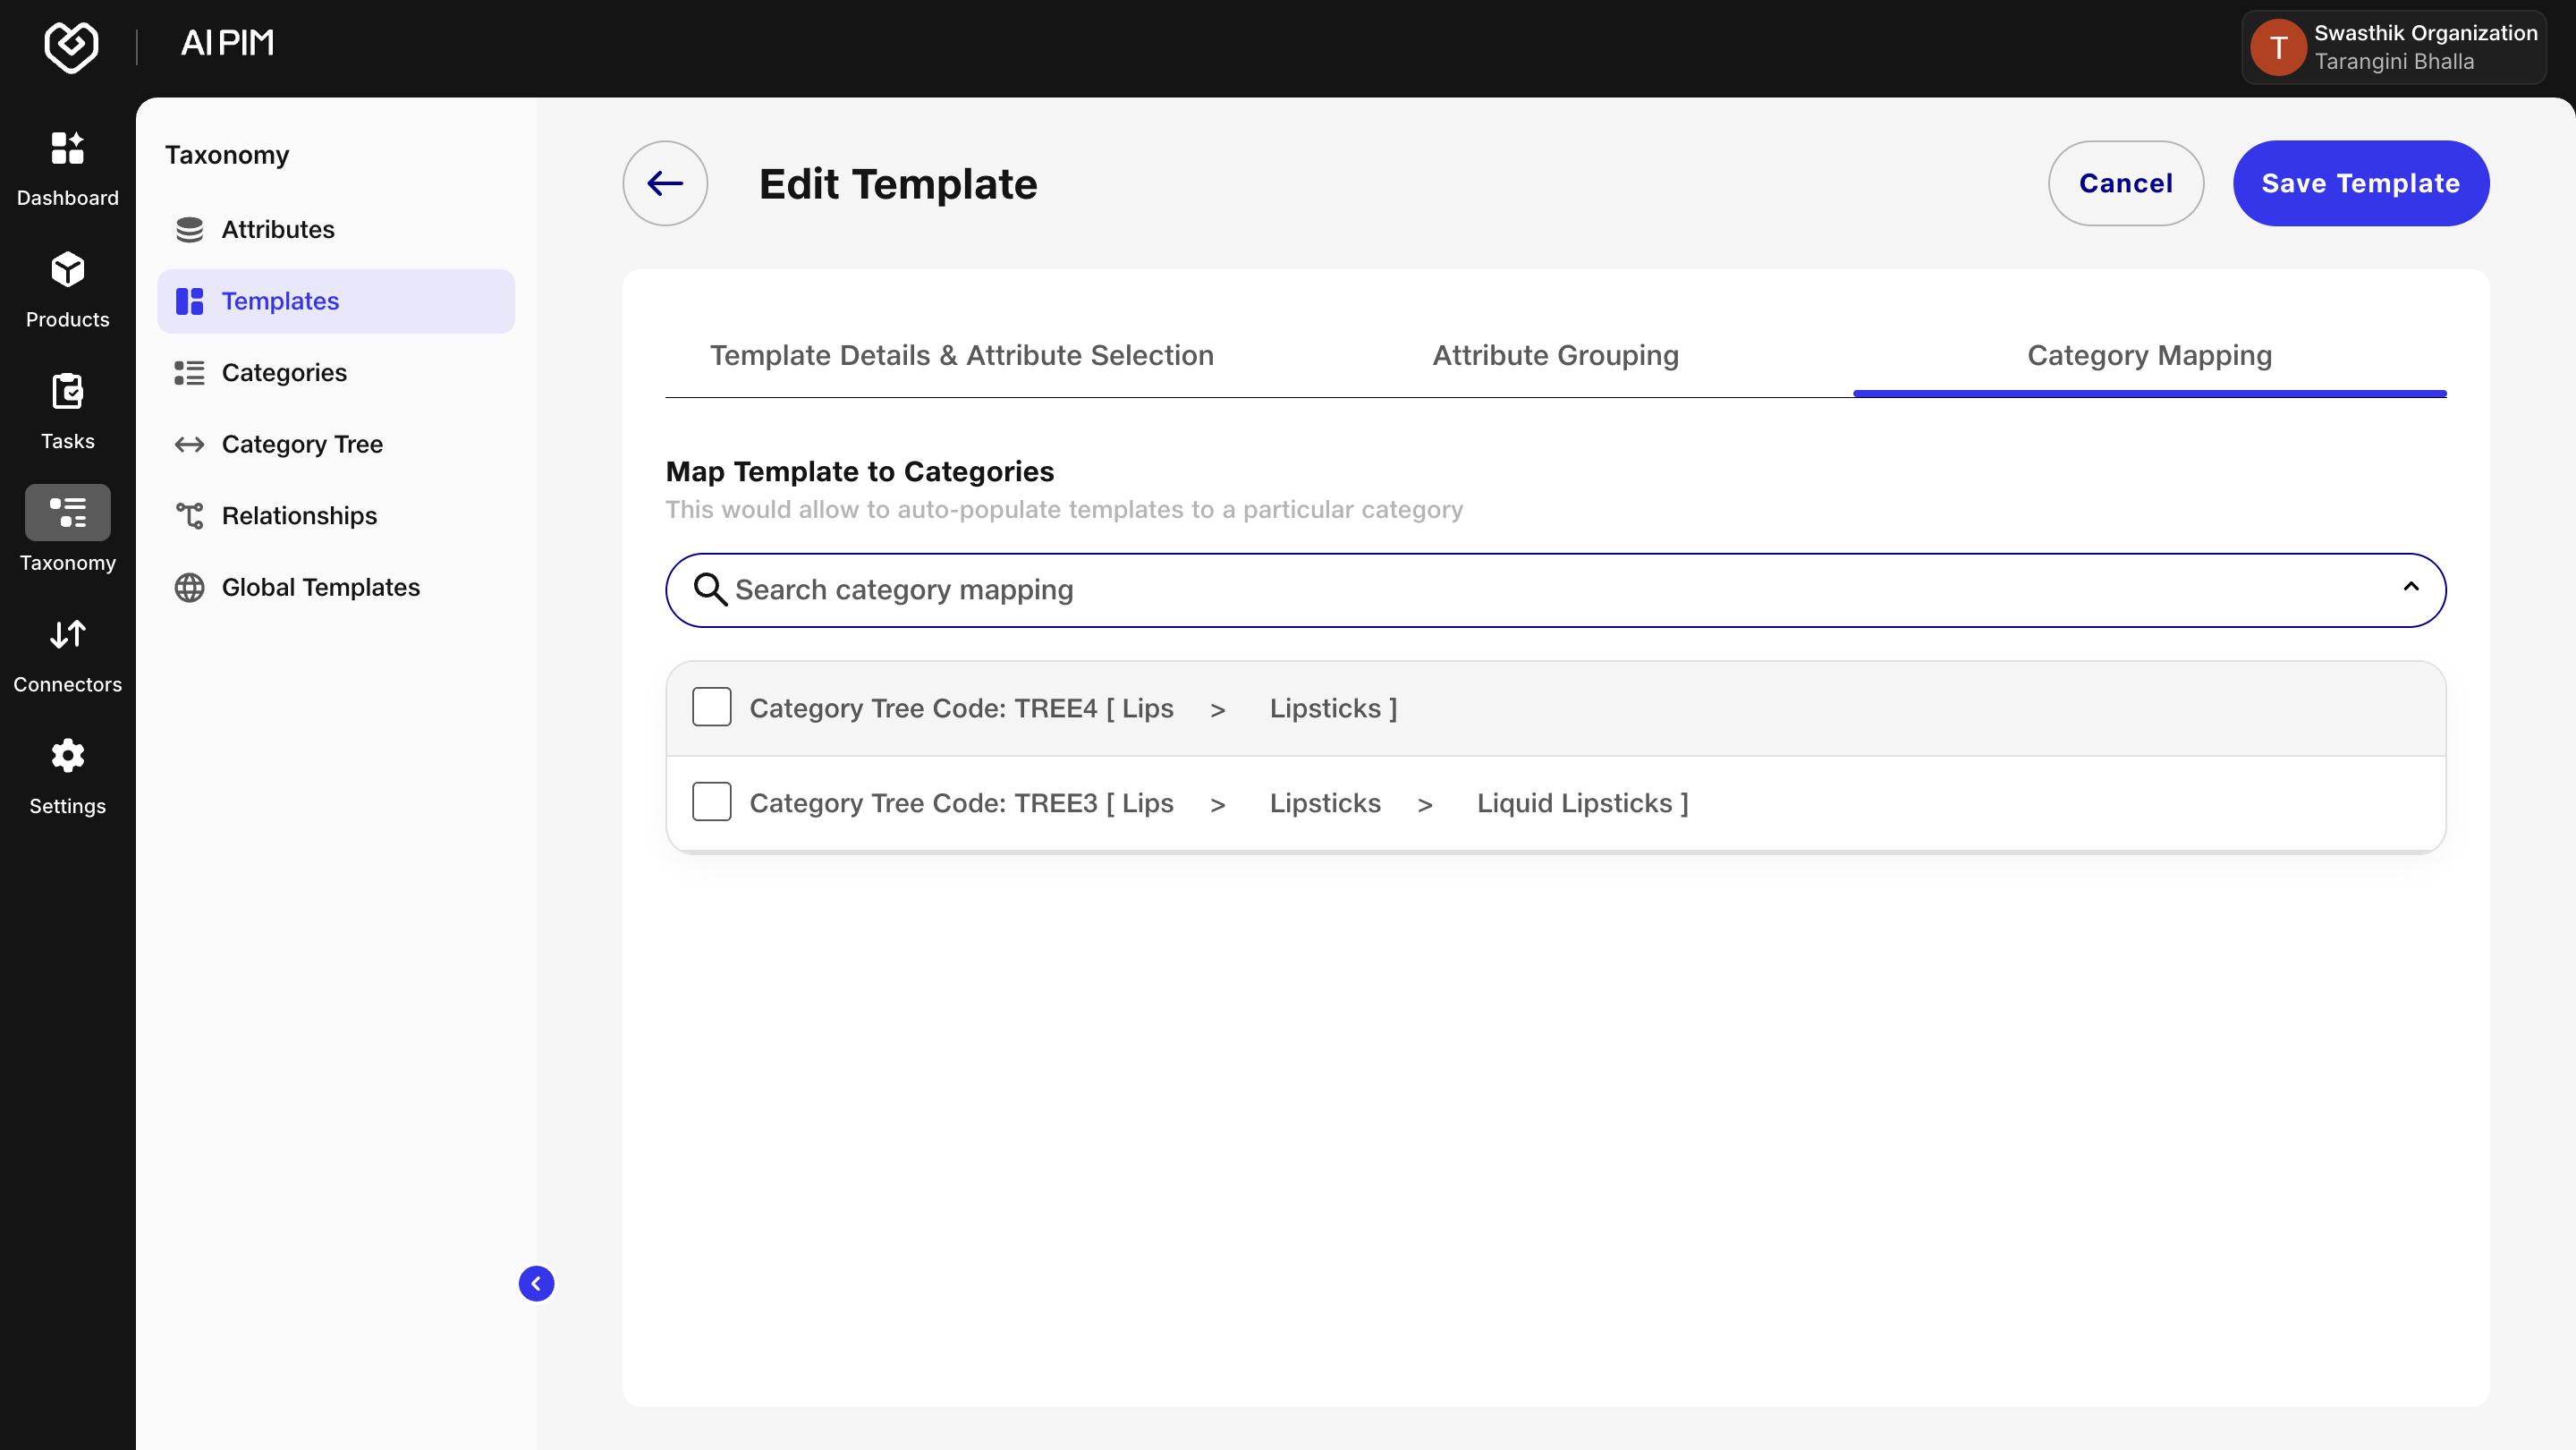Click the Category Tree arrows icon
Screen dimensions: 2576x1450
tap(189, 444)
